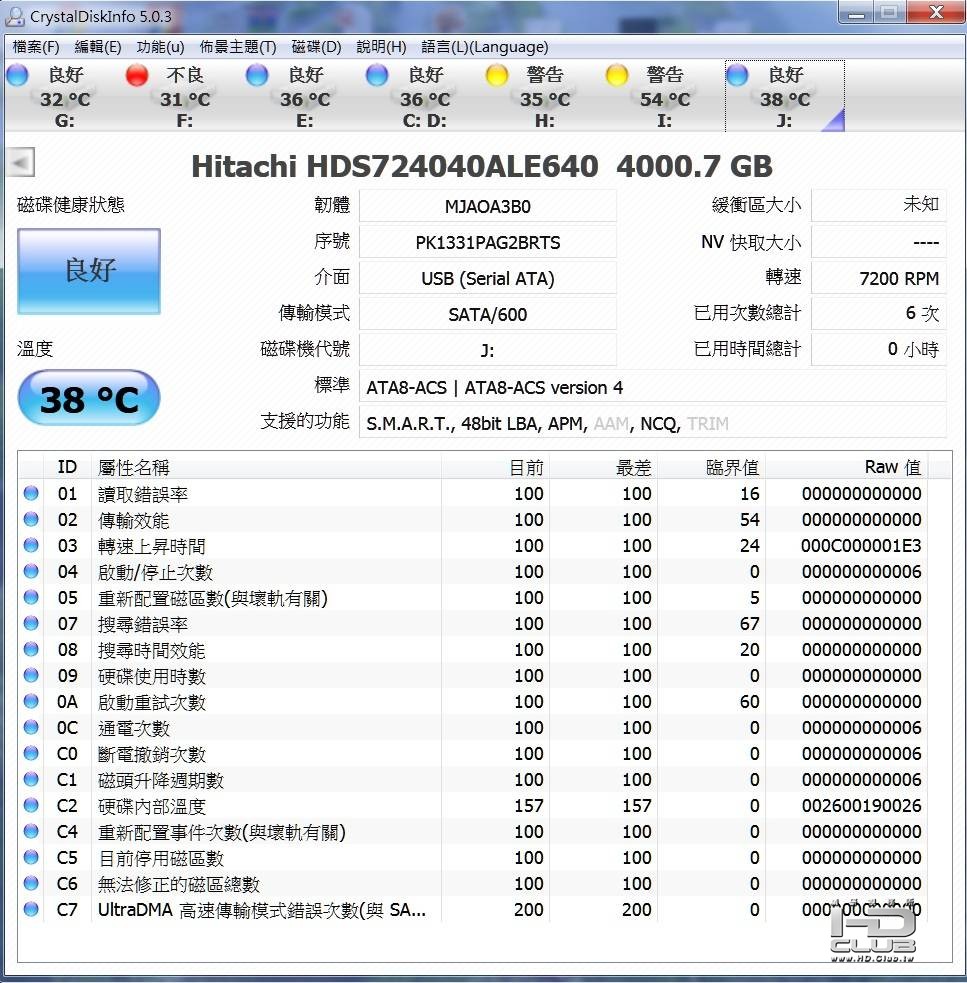Select the E: drive status icon
Screen dimensions: 967x983
point(256,75)
